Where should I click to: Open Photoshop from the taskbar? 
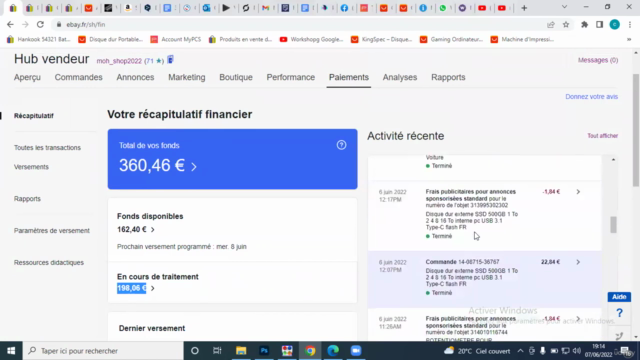pos(264,351)
